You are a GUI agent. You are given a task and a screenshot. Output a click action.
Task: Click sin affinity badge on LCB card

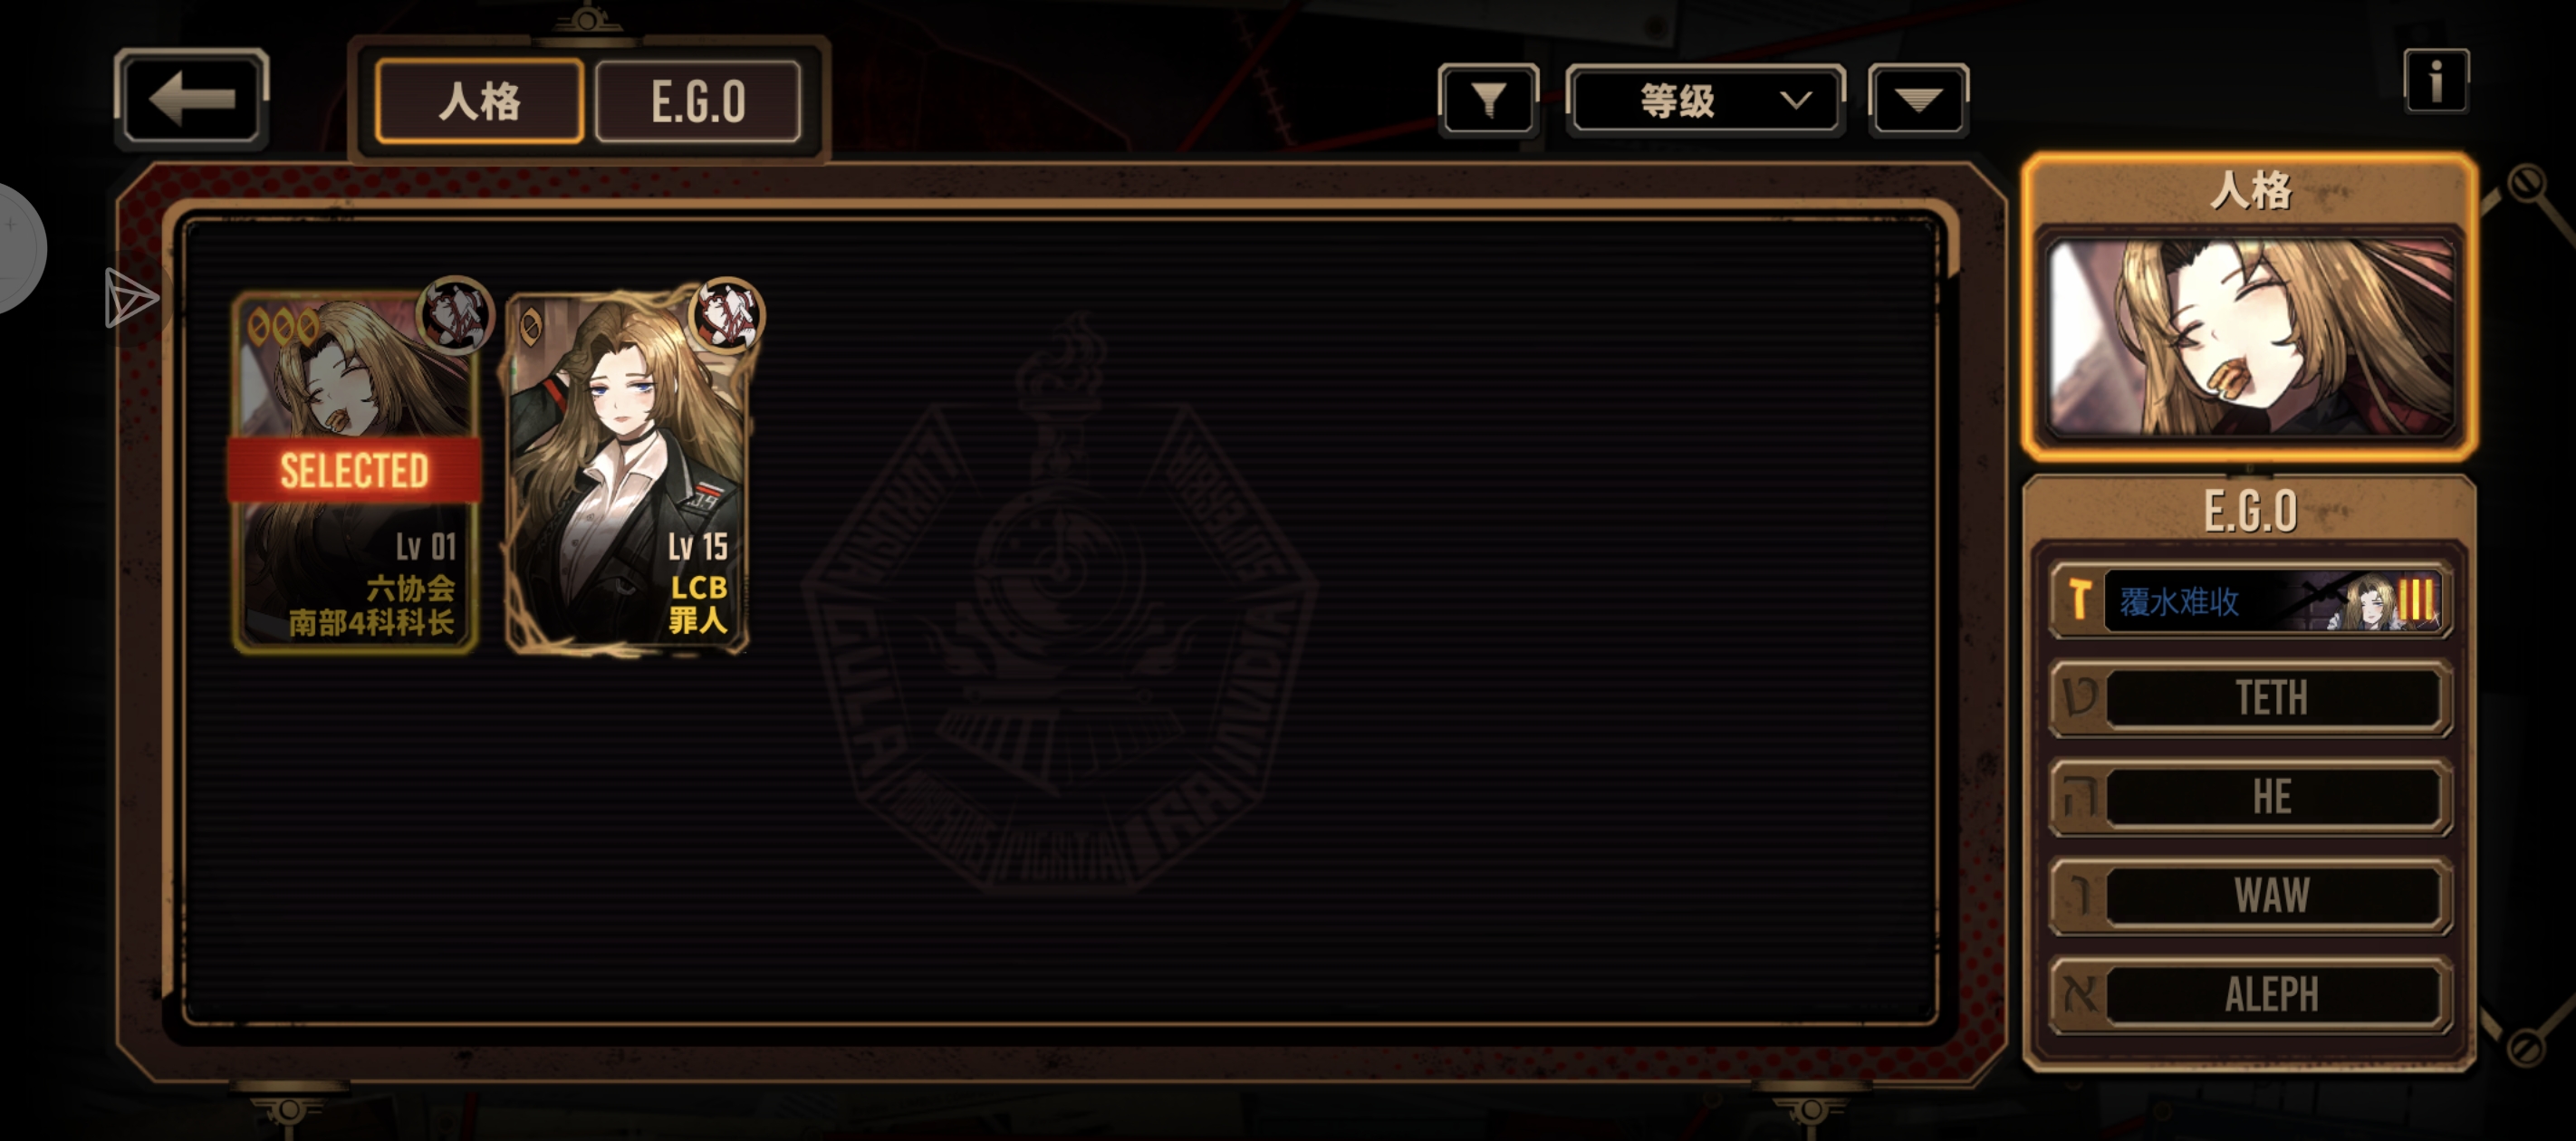tap(727, 315)
